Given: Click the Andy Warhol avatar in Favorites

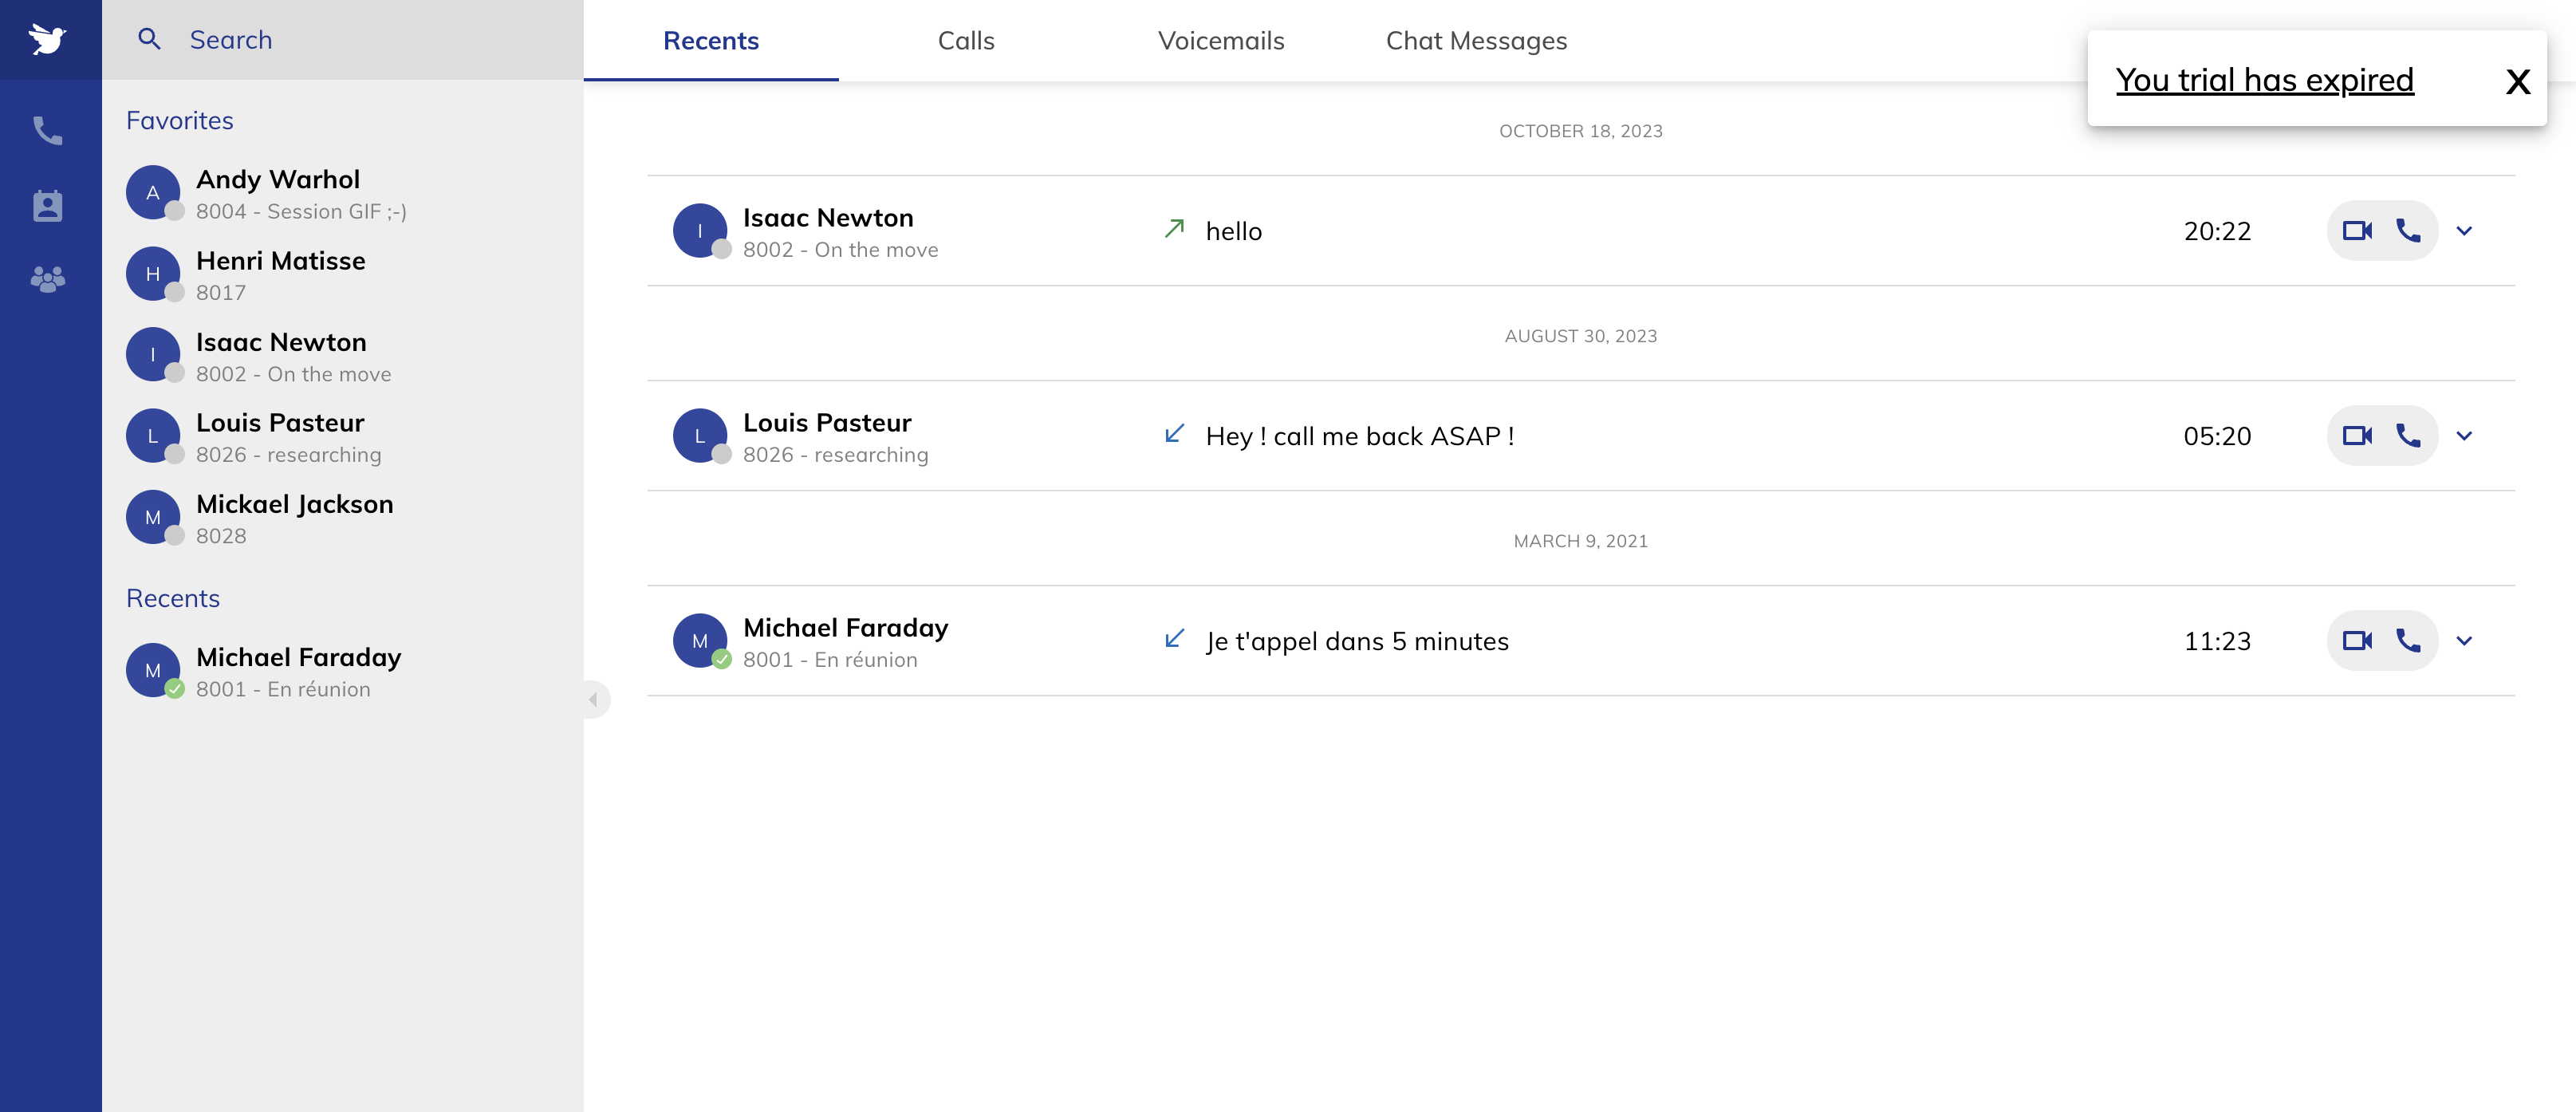Looking at the screenshot, I should point(153,193).
